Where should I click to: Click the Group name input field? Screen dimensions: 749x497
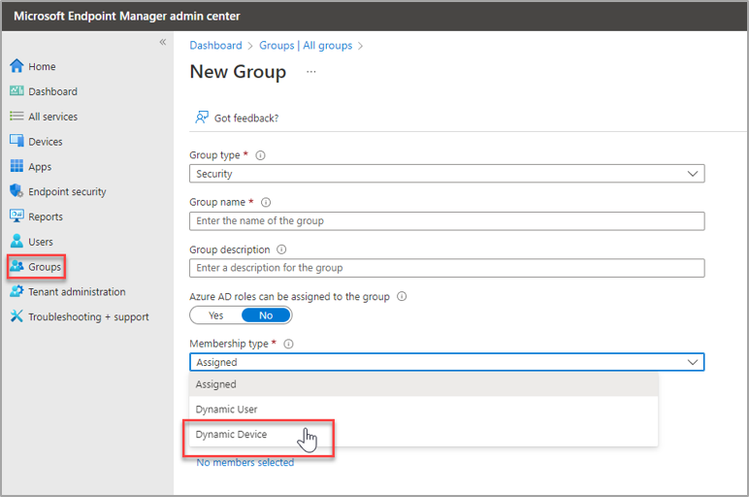(x=446, y=221)
